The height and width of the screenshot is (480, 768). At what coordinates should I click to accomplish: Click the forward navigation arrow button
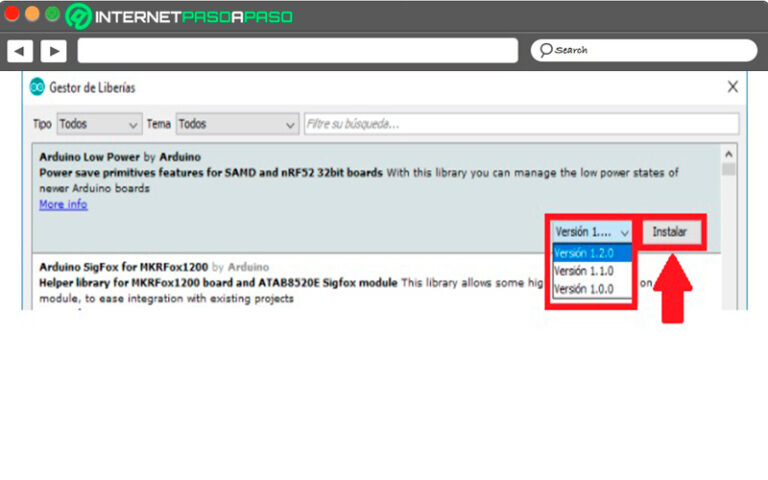point(53,50)
